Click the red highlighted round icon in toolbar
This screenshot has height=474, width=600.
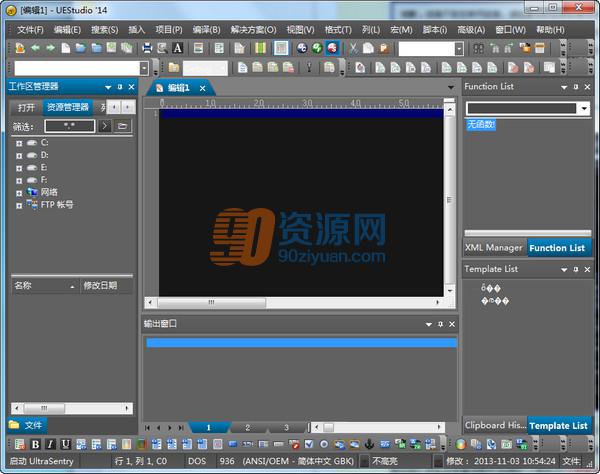(x=332, y=48)
